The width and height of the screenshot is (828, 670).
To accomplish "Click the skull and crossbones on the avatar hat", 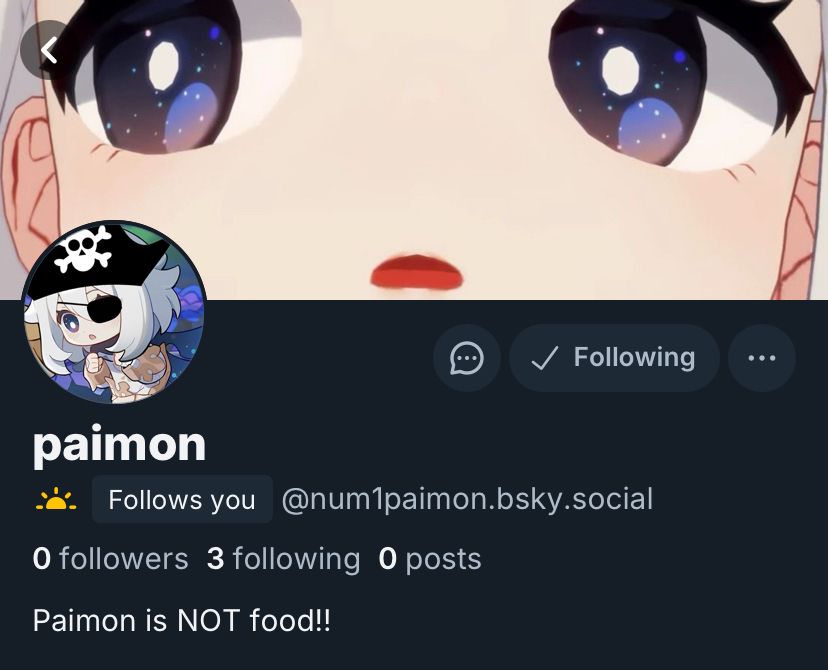I will 84,249.
